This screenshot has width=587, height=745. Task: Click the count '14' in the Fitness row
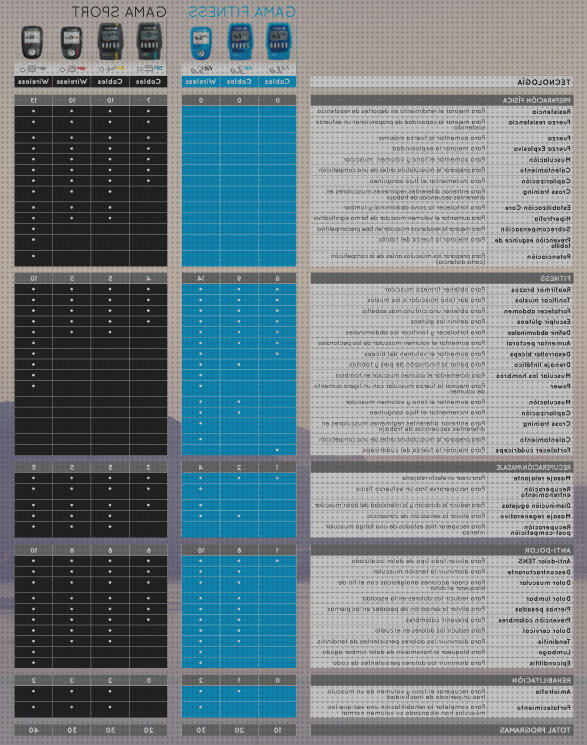pyautogui.click(x=201, y=278)
